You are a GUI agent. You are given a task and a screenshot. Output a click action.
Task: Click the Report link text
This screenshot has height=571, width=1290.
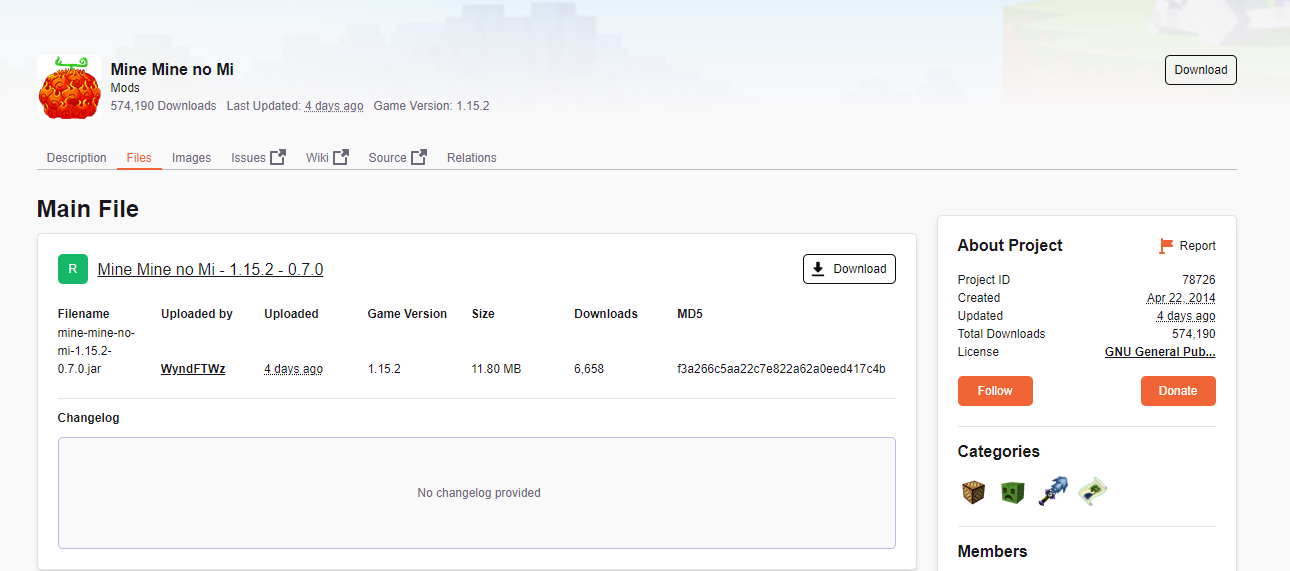(x=1198, y=246)
